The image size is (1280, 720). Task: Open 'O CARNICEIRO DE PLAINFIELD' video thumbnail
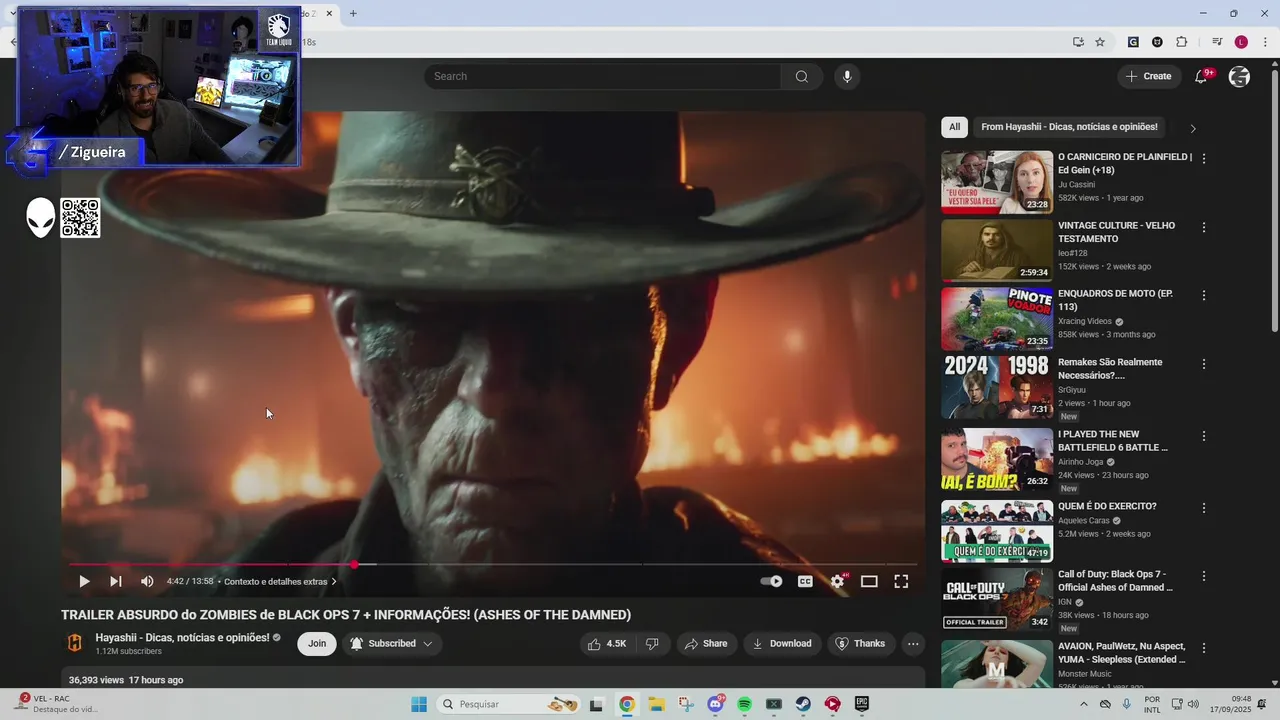pyautogui.click(x=997, y=182)
